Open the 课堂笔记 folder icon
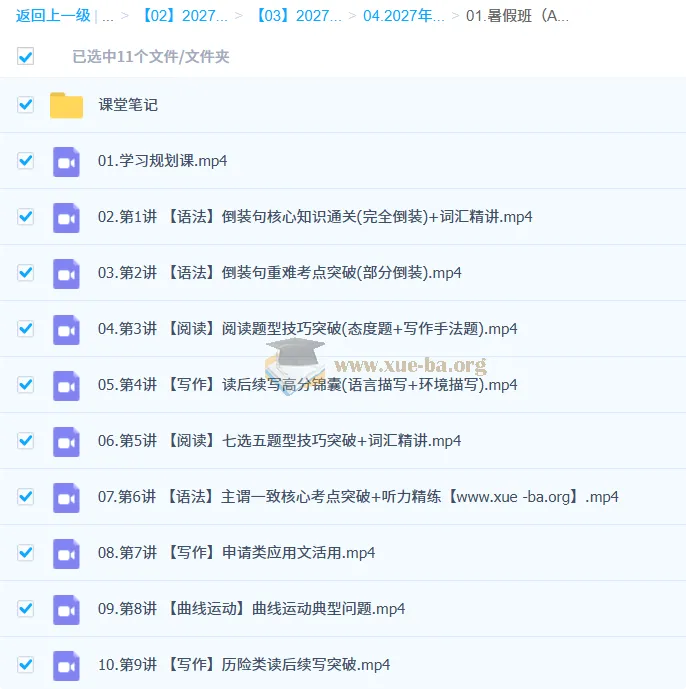Image resolution: width=686 pixels, height=689 pixels. 66,105
